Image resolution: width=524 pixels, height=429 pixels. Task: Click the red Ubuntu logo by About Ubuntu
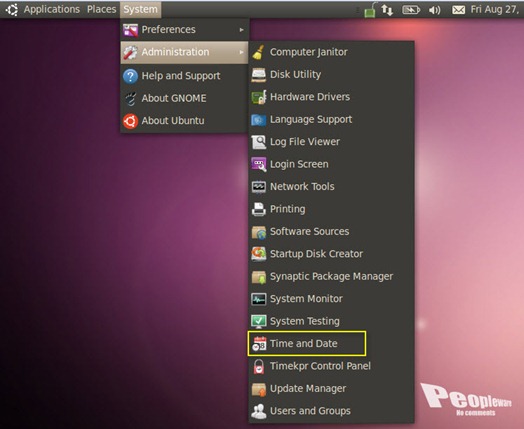coord(130,121)
